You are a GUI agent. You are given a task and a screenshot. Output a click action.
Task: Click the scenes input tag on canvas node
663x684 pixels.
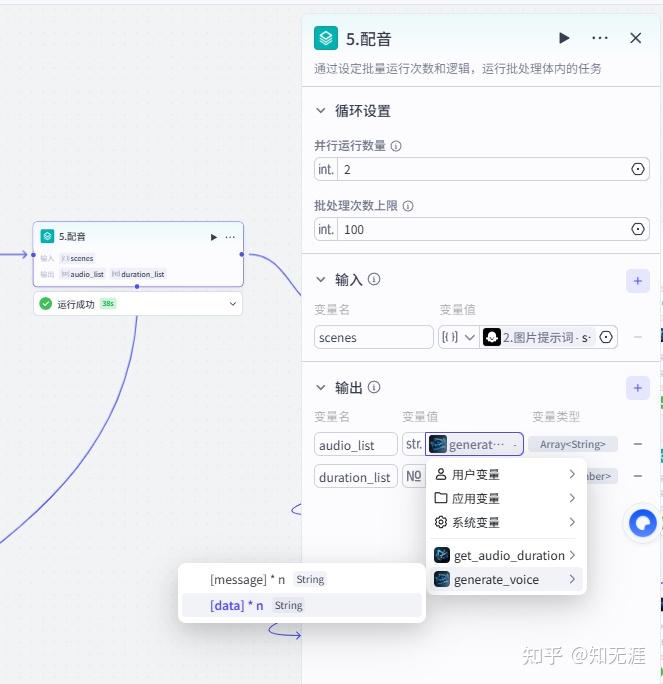pyautogui.click(x=78, y=259)
